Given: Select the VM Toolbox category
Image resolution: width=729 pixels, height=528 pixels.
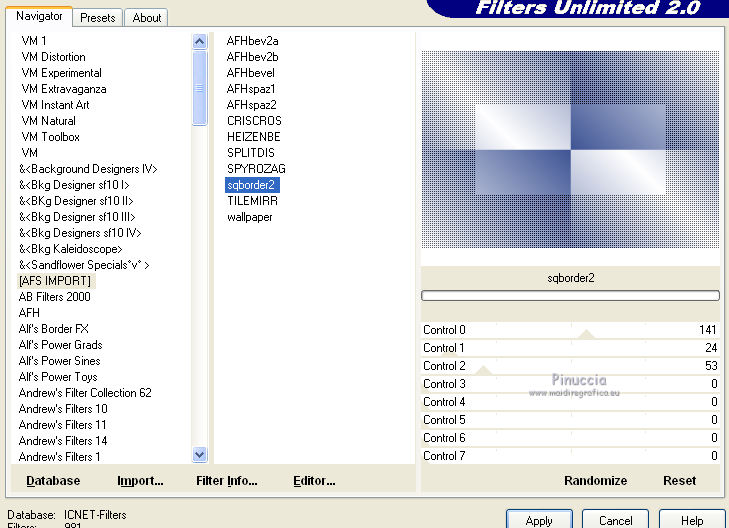Looking at the screenshot, I should pyautogui.click(x=50, y=137).
